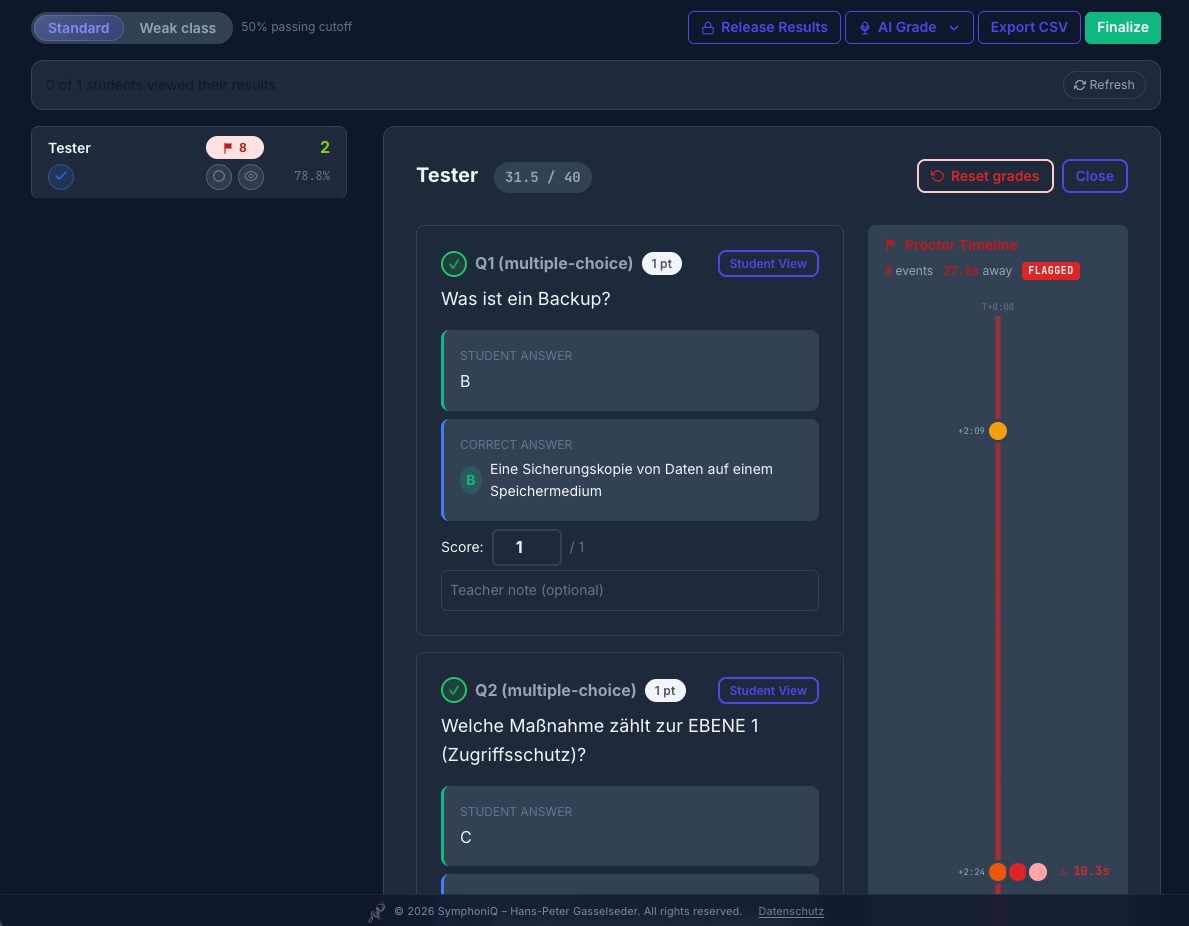Click the SymphoniQ footer logo icon

(x=377, y=912)
